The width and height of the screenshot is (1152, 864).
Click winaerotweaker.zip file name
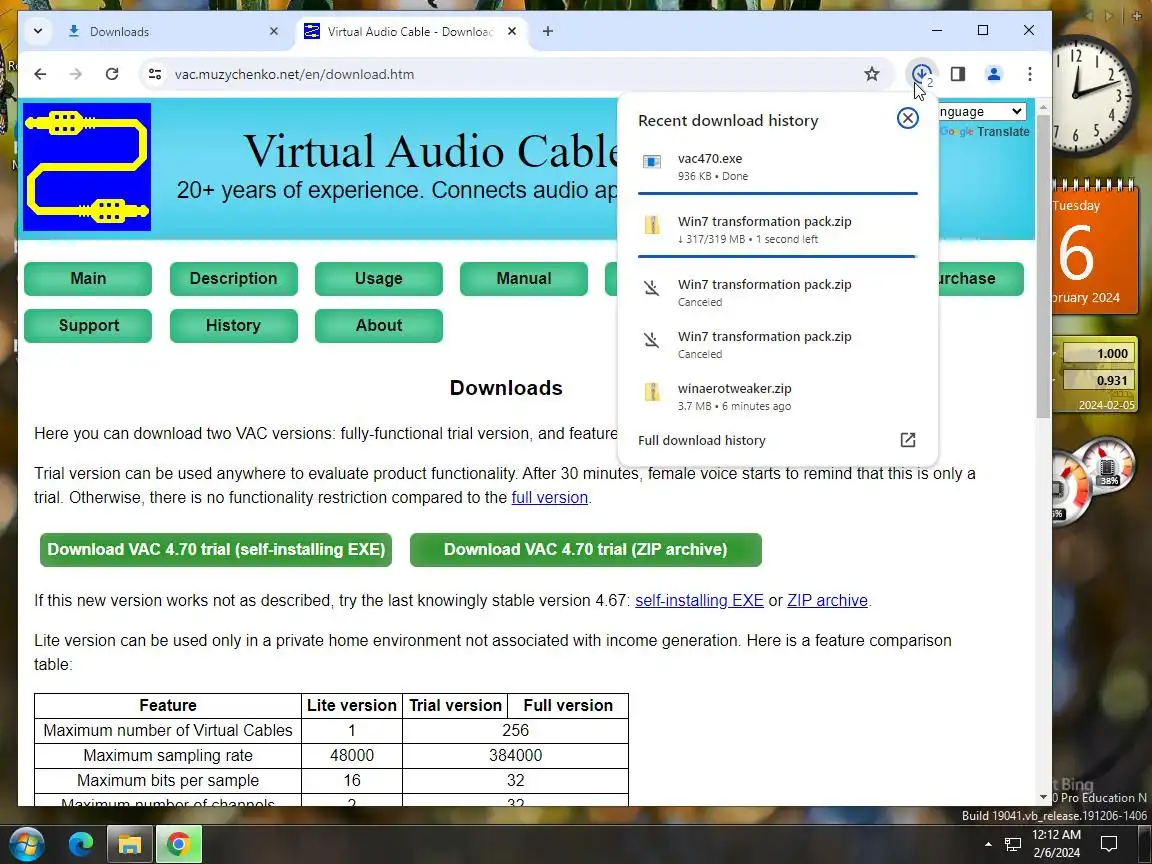(x=735, y=389)
